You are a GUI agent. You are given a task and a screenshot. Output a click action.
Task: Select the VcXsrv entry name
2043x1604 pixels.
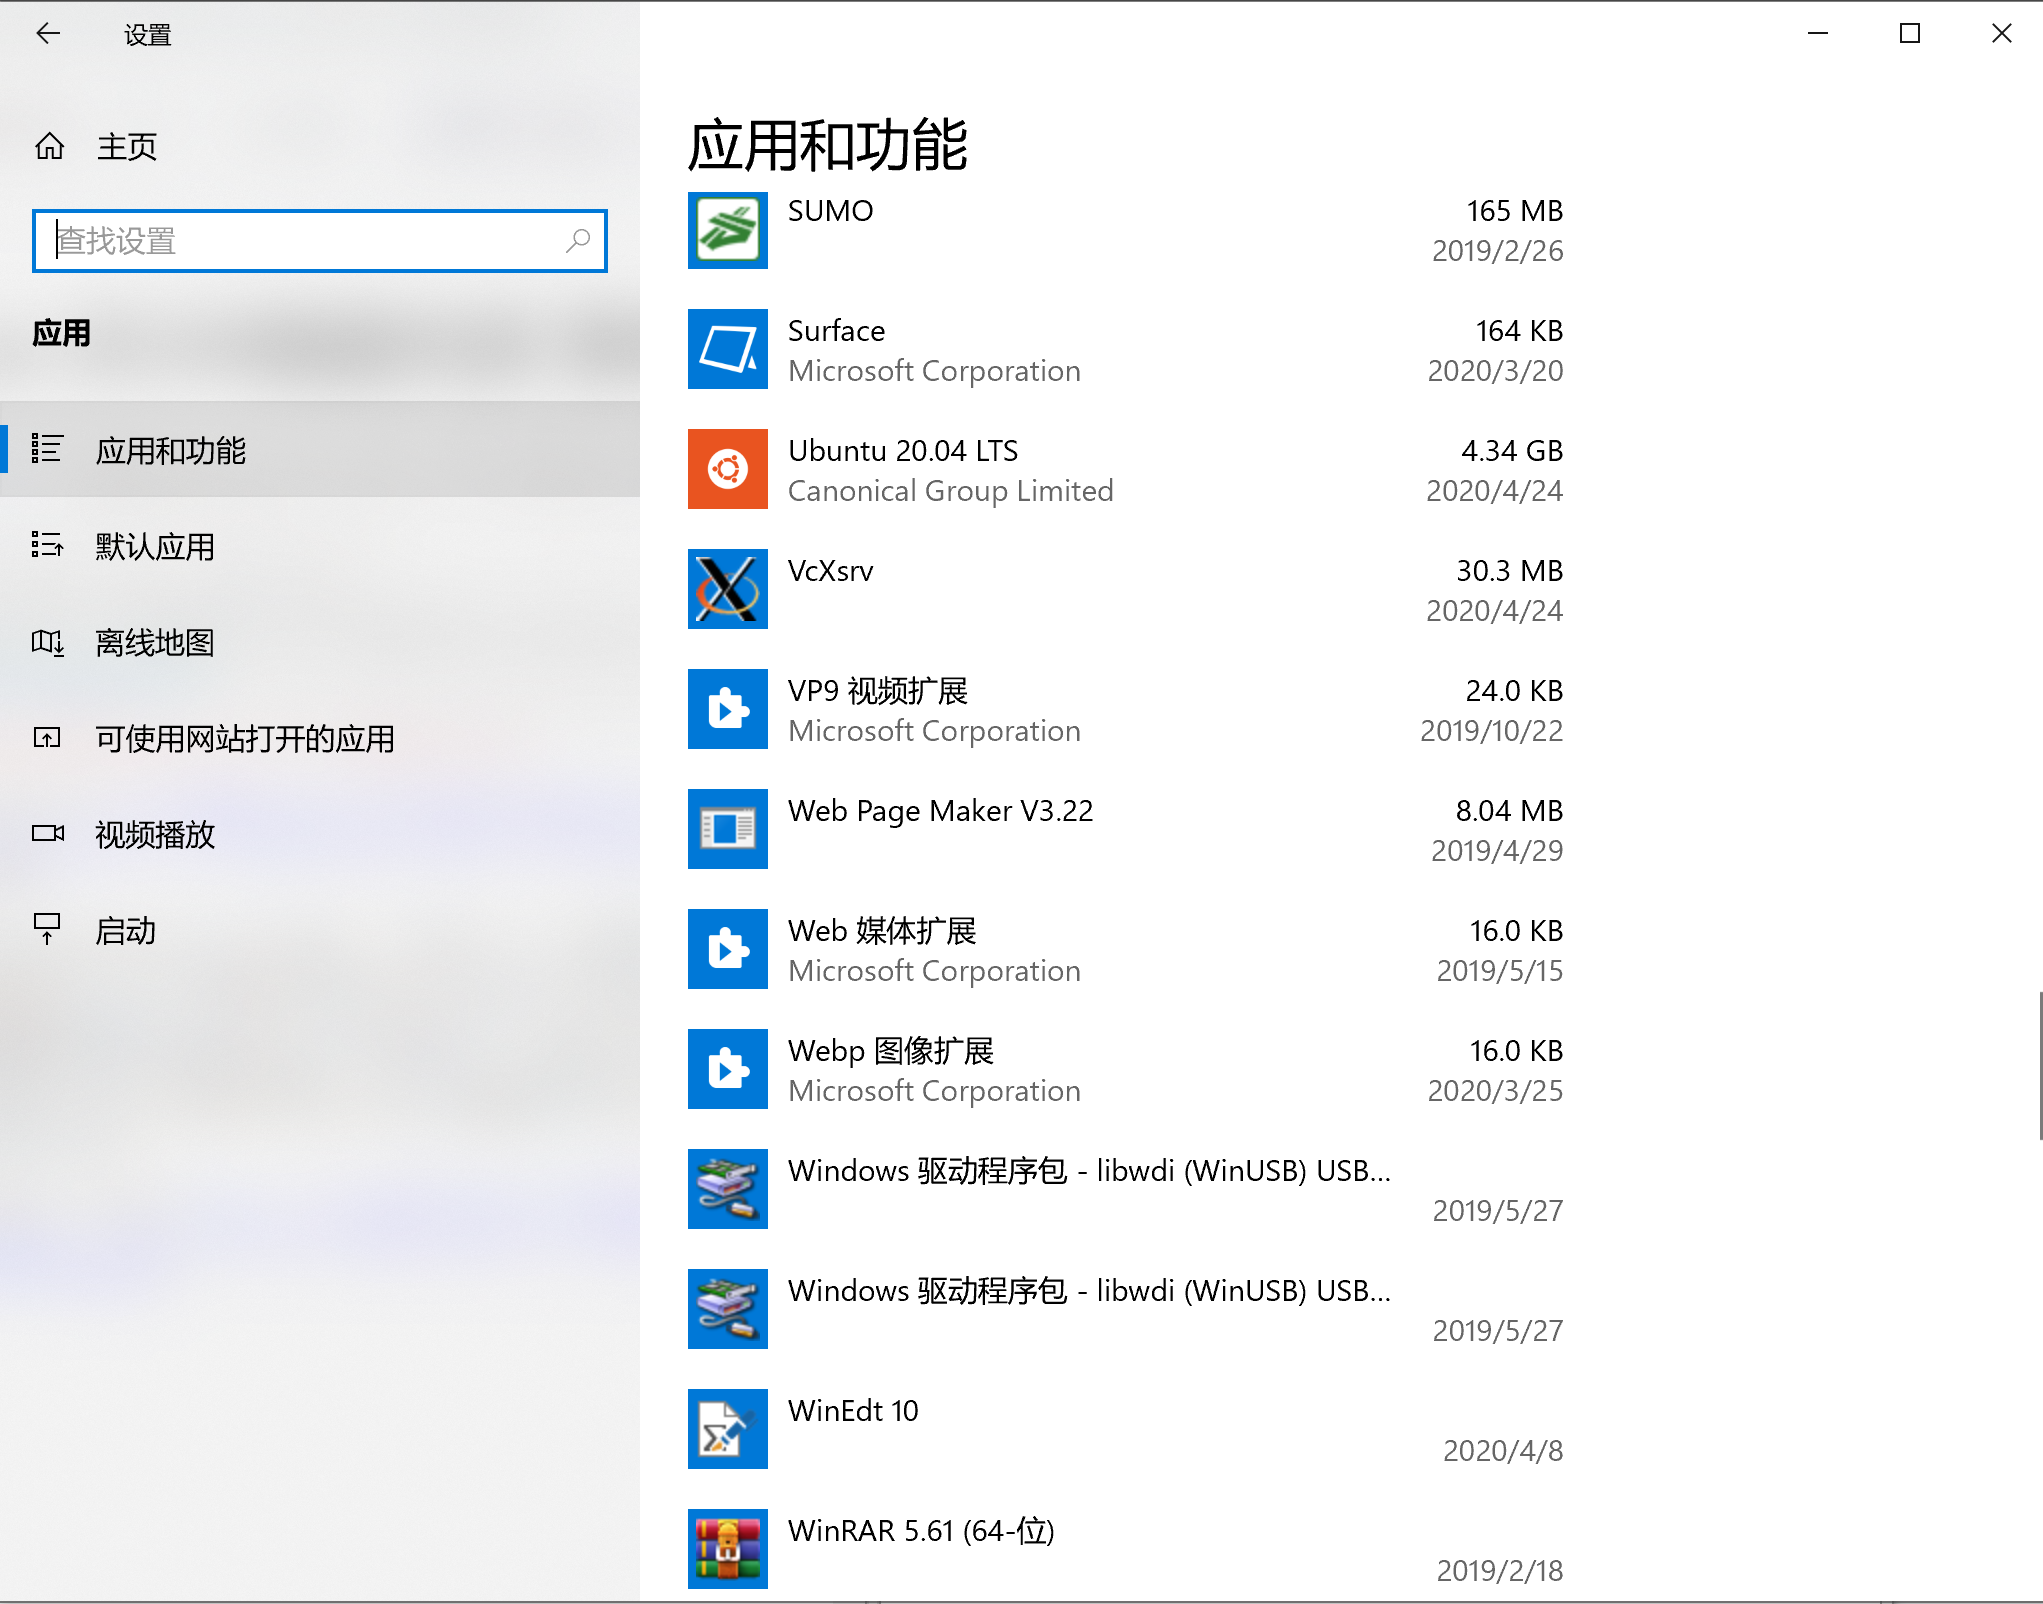coord(830,571)
